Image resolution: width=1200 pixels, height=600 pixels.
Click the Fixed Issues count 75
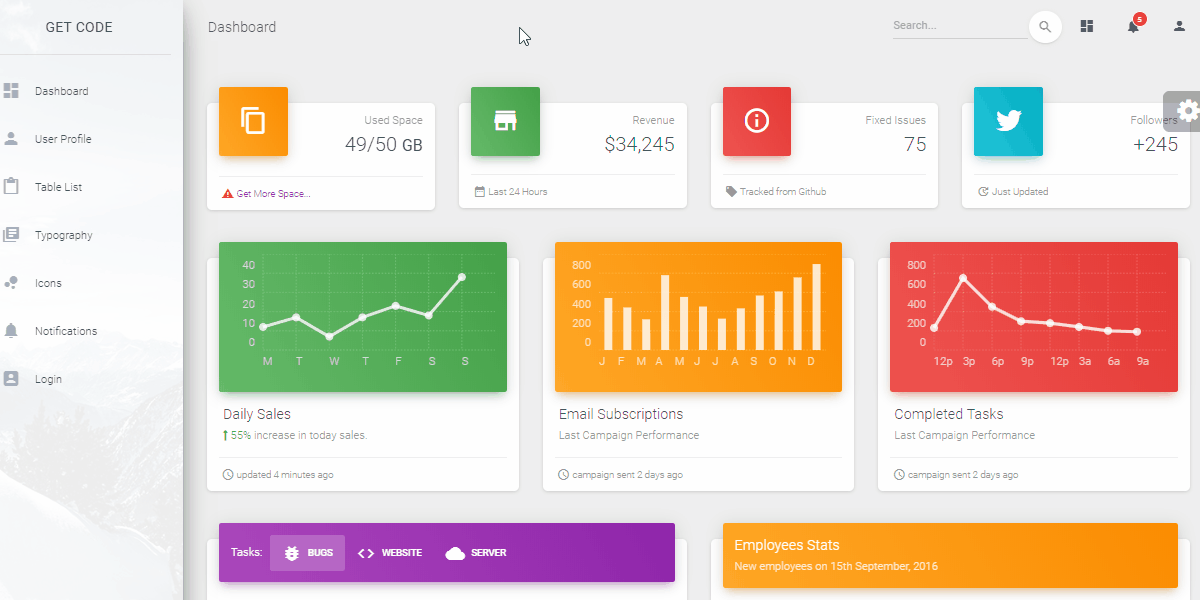(915, 144)
